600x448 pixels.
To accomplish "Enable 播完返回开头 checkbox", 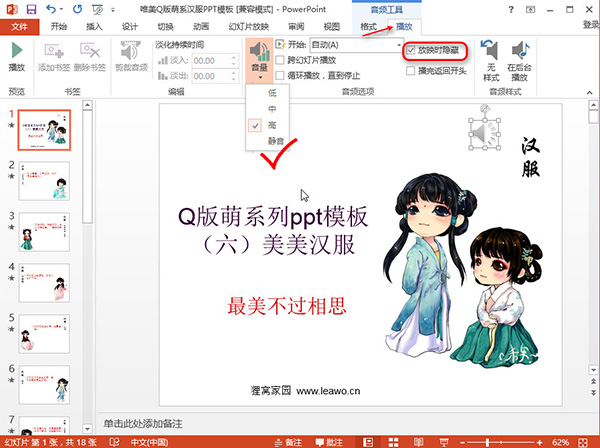I will click(x=411, y=71).
